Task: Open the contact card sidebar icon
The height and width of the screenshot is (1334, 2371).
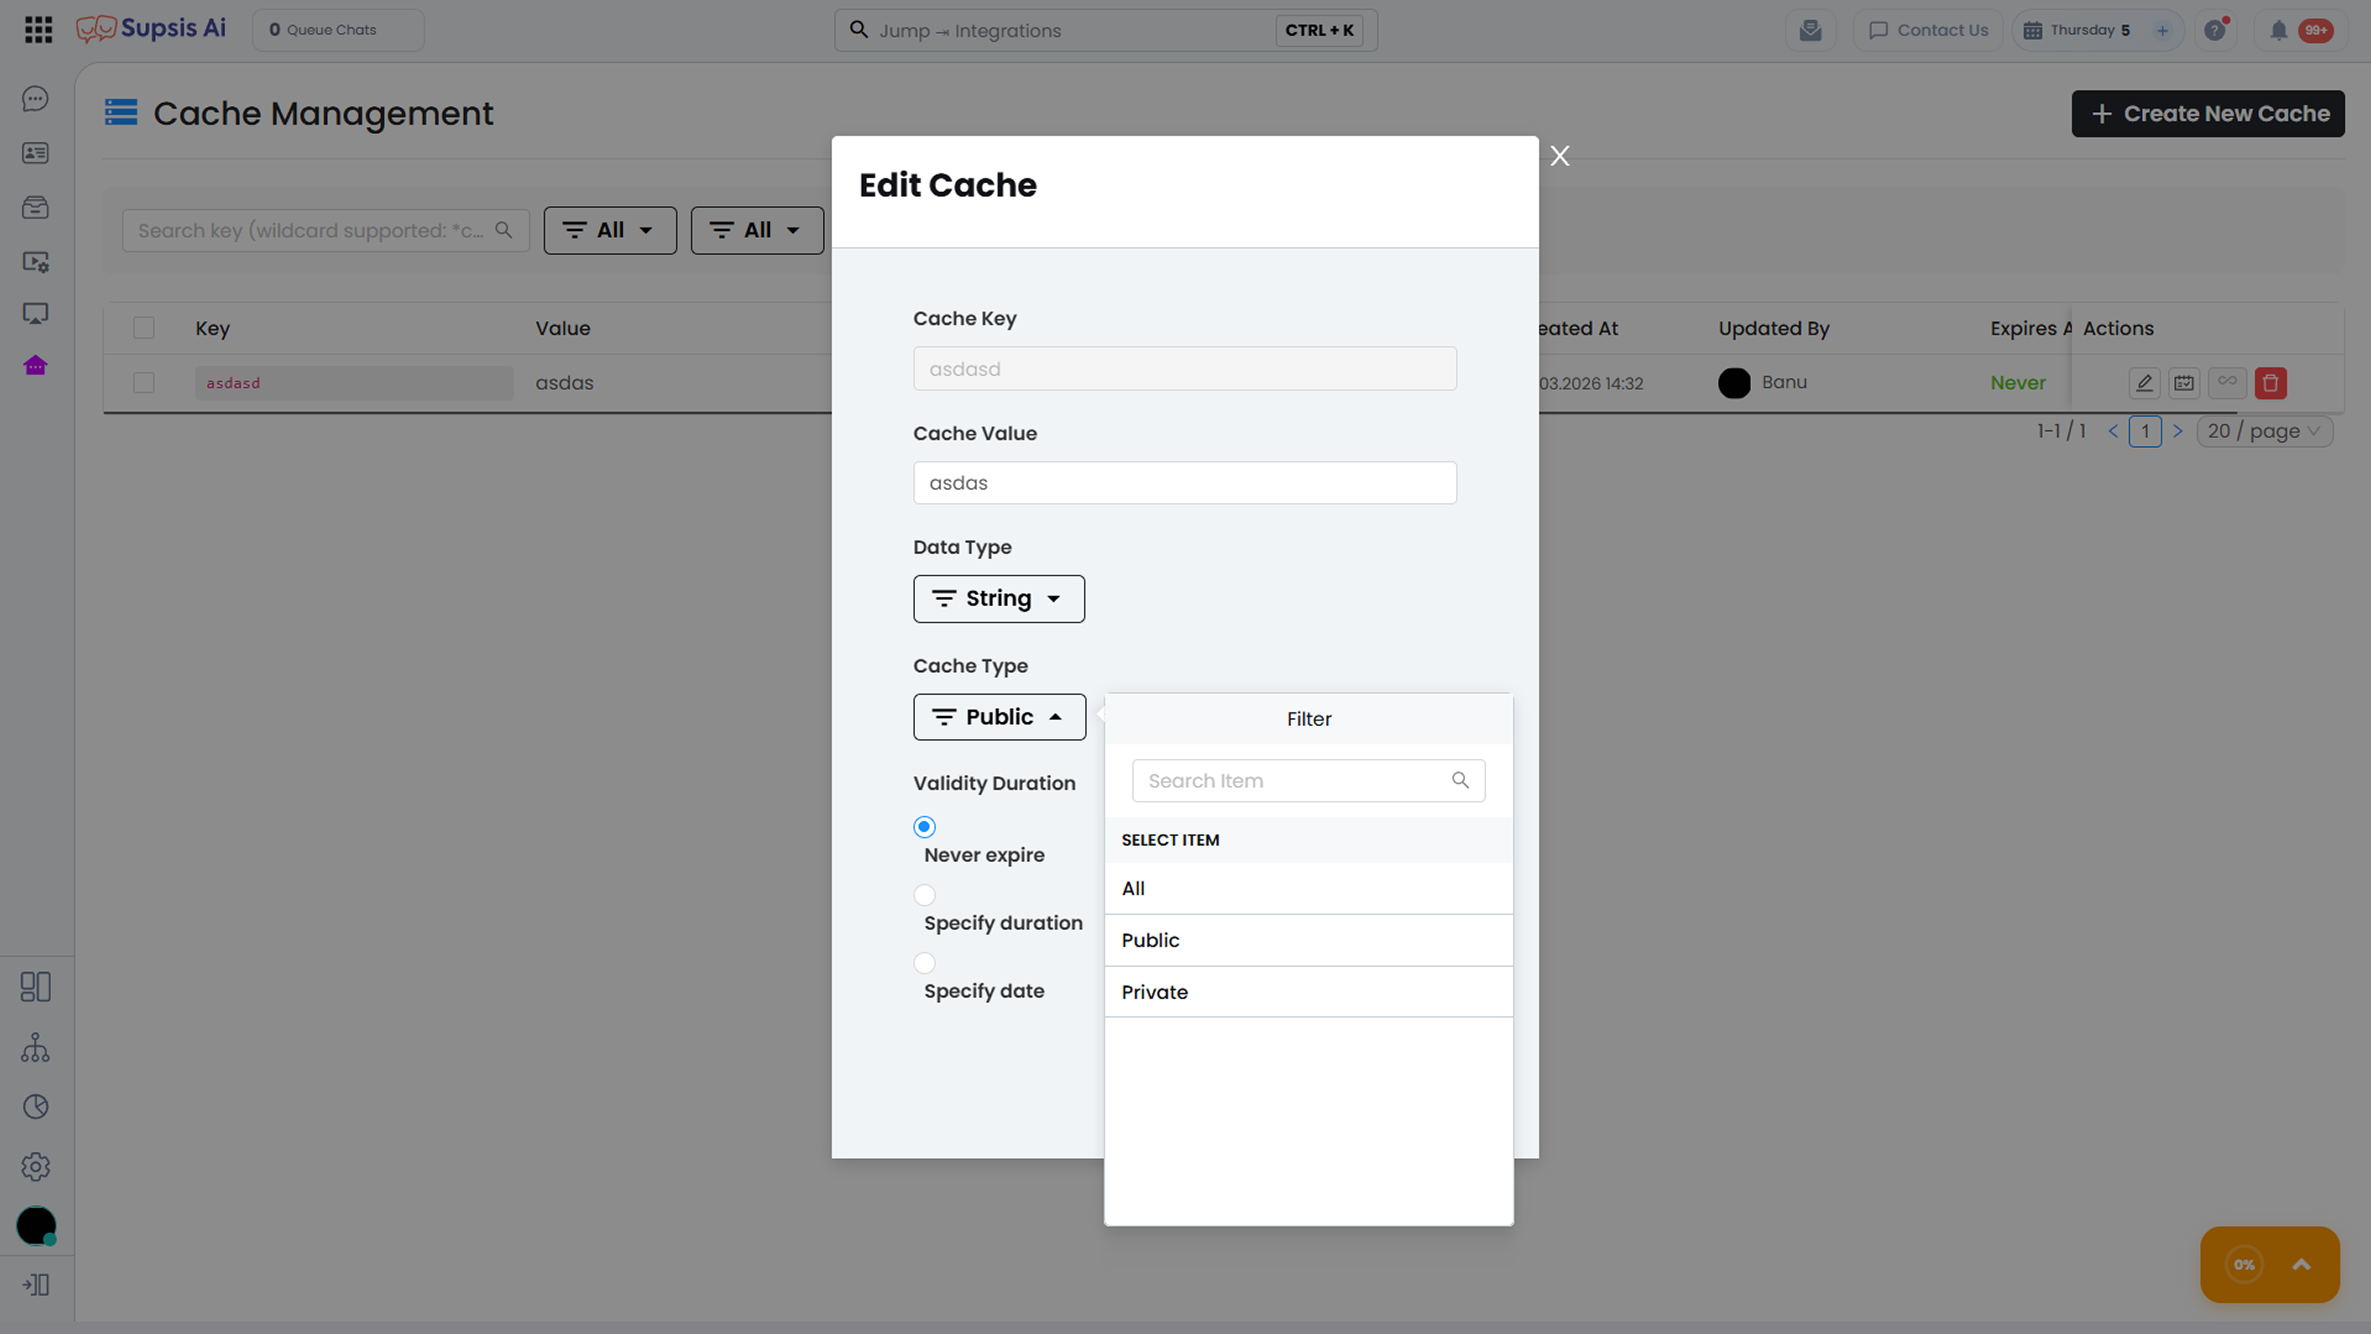Action: coord(36,153)
